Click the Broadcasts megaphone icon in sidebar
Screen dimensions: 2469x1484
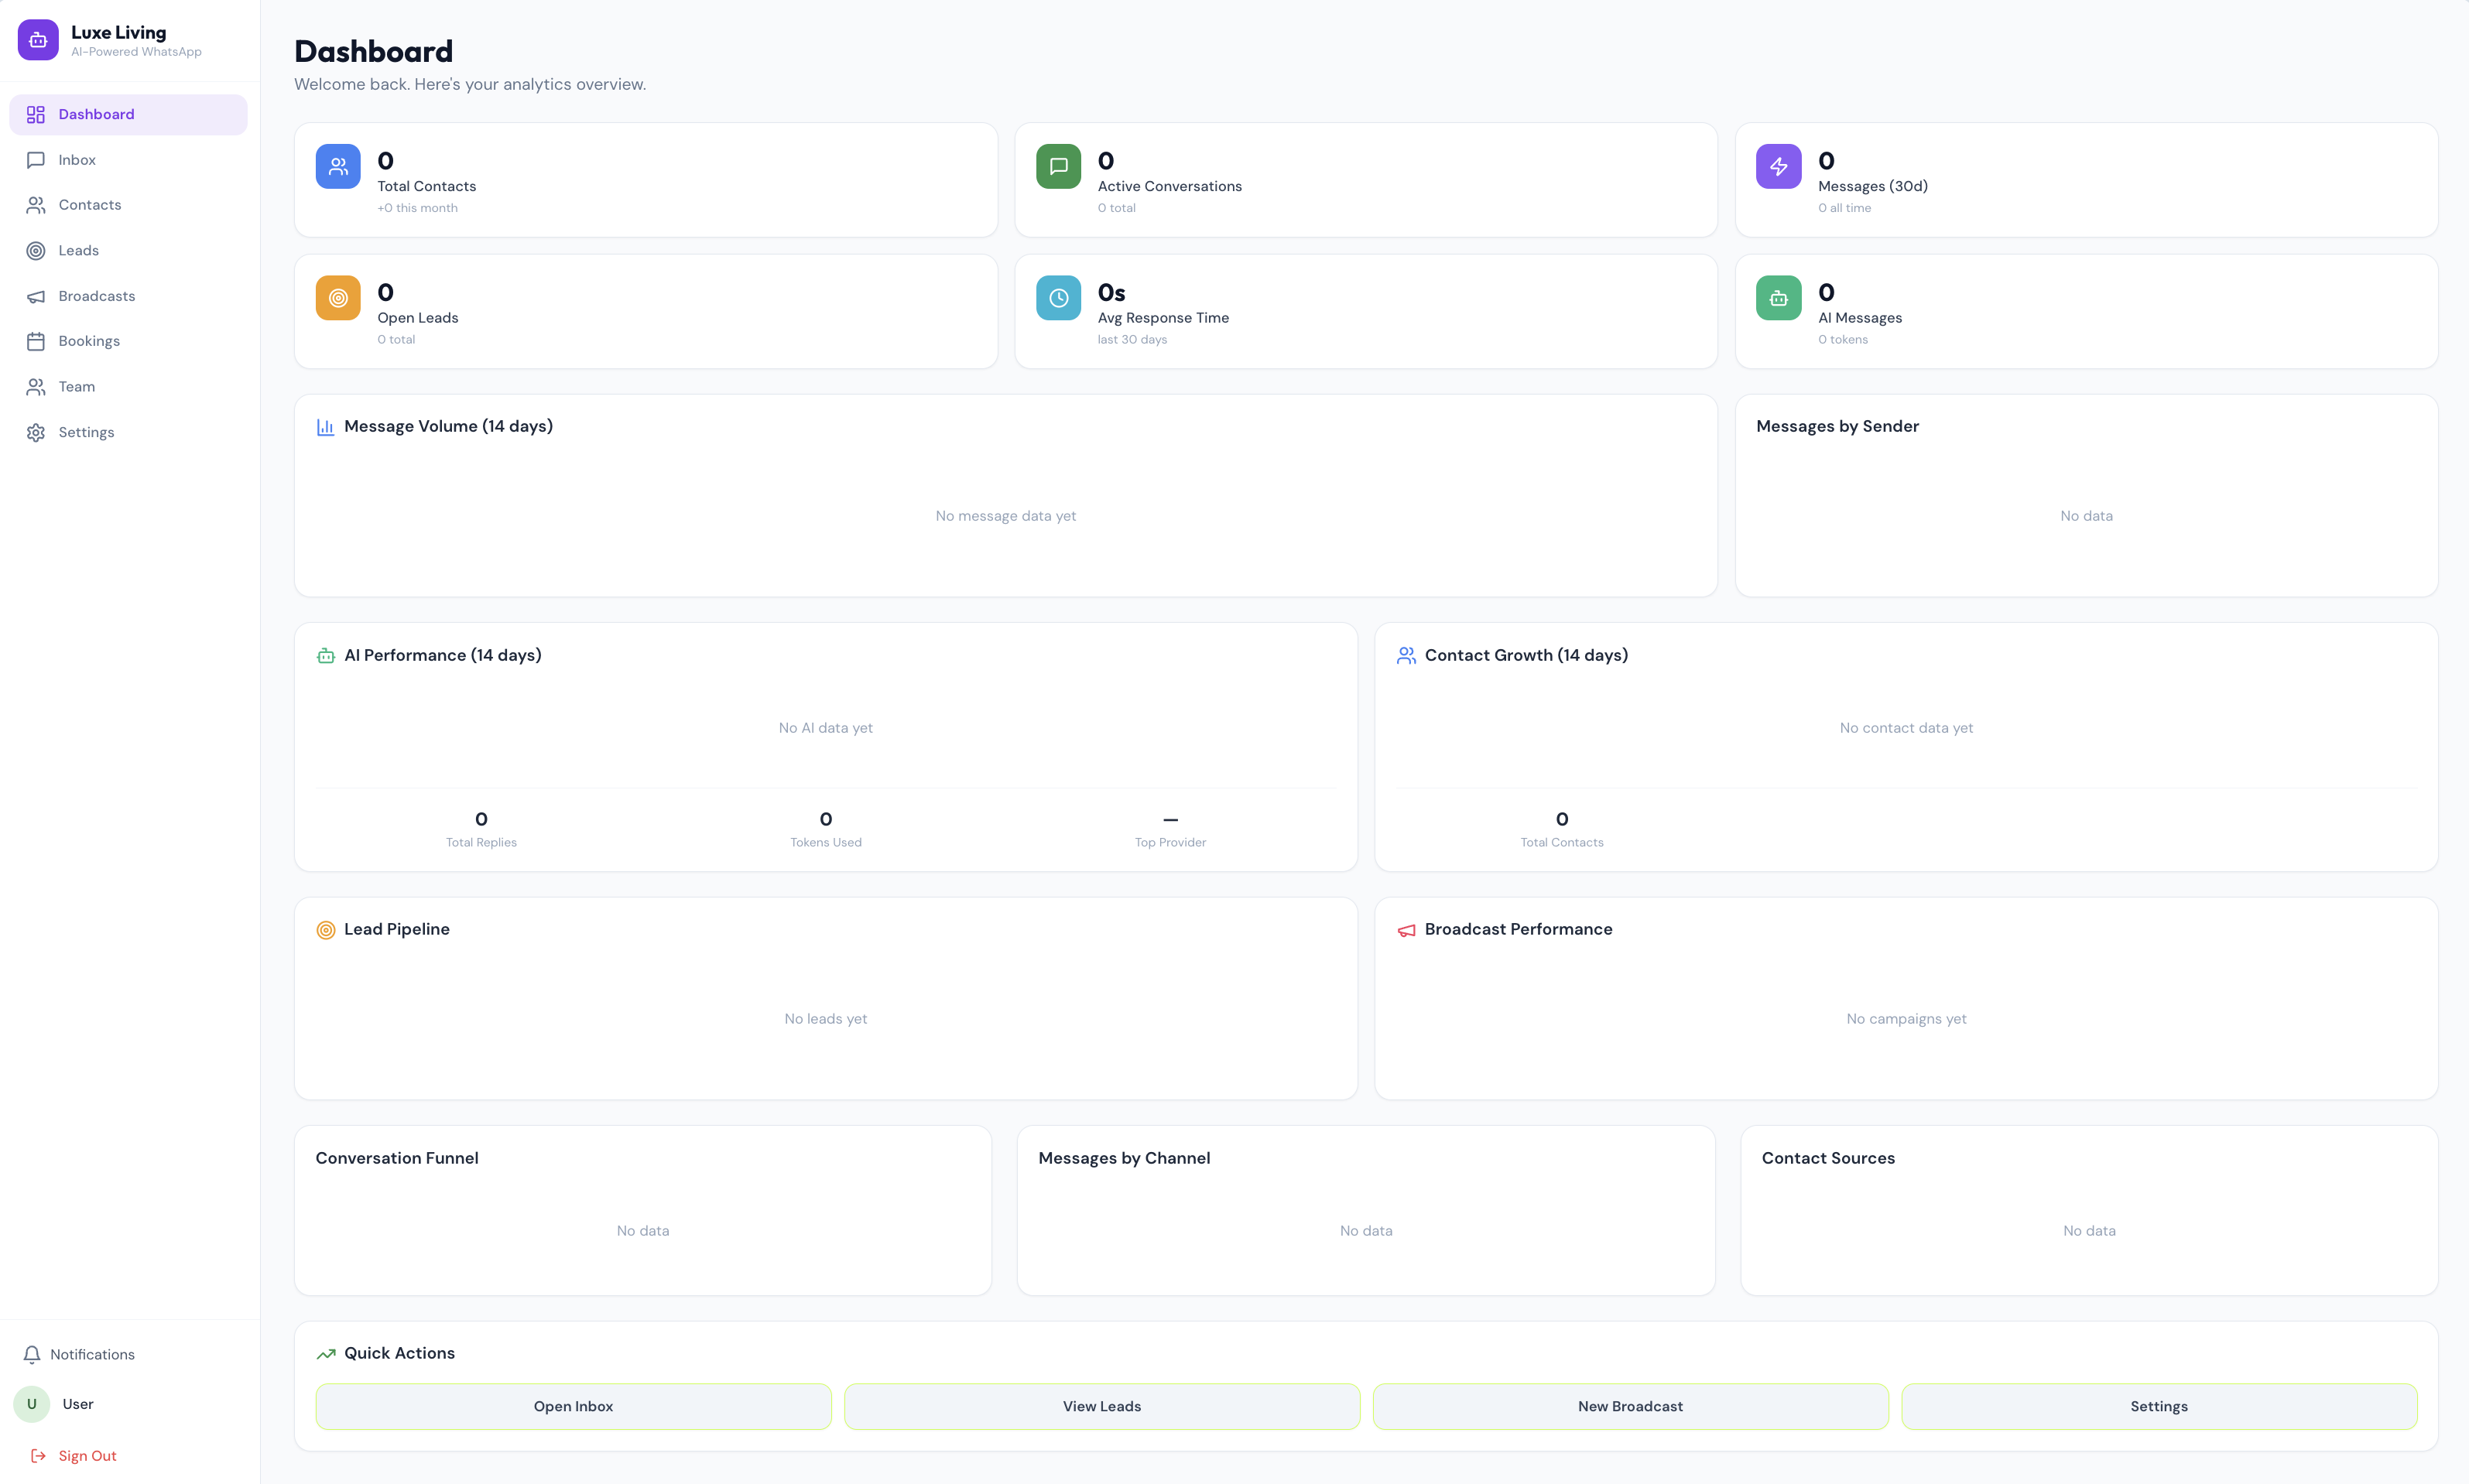(36, 296)
